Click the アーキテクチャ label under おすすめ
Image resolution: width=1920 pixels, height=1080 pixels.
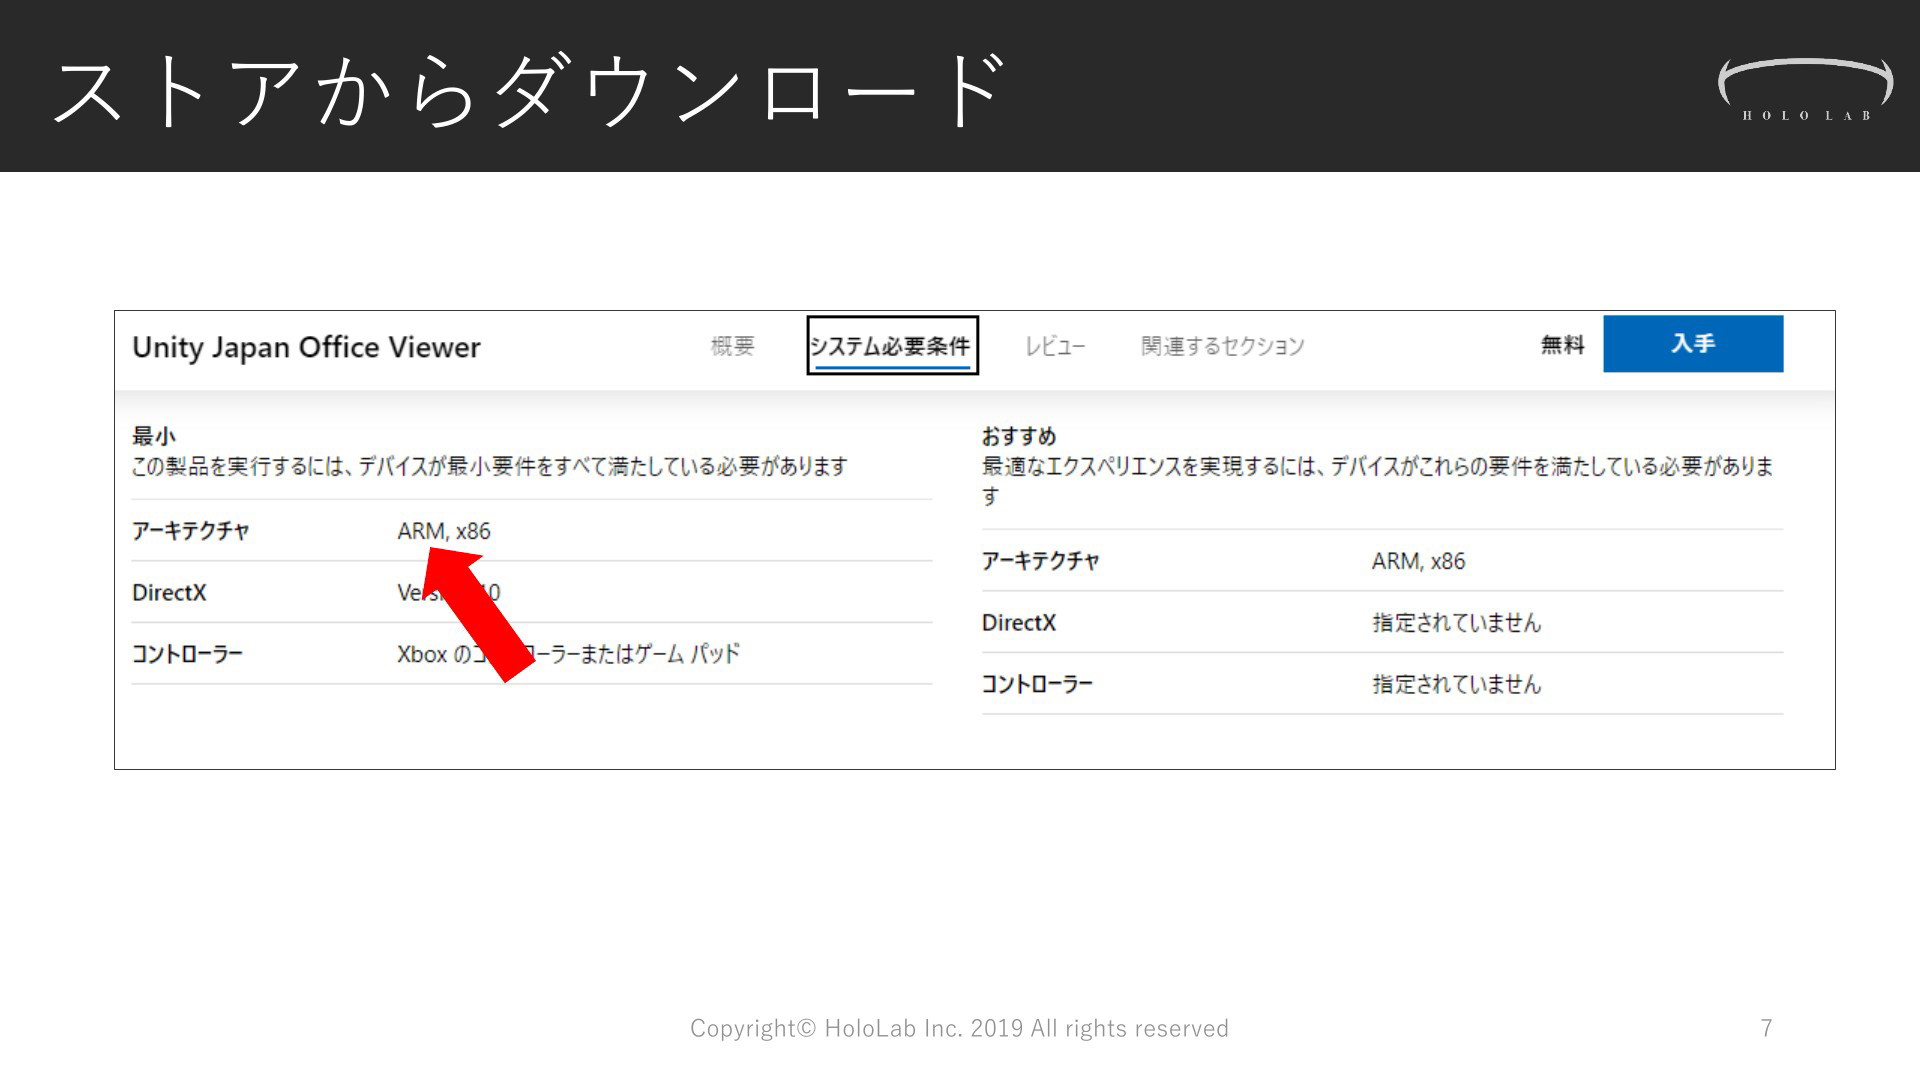(1040, 561)
